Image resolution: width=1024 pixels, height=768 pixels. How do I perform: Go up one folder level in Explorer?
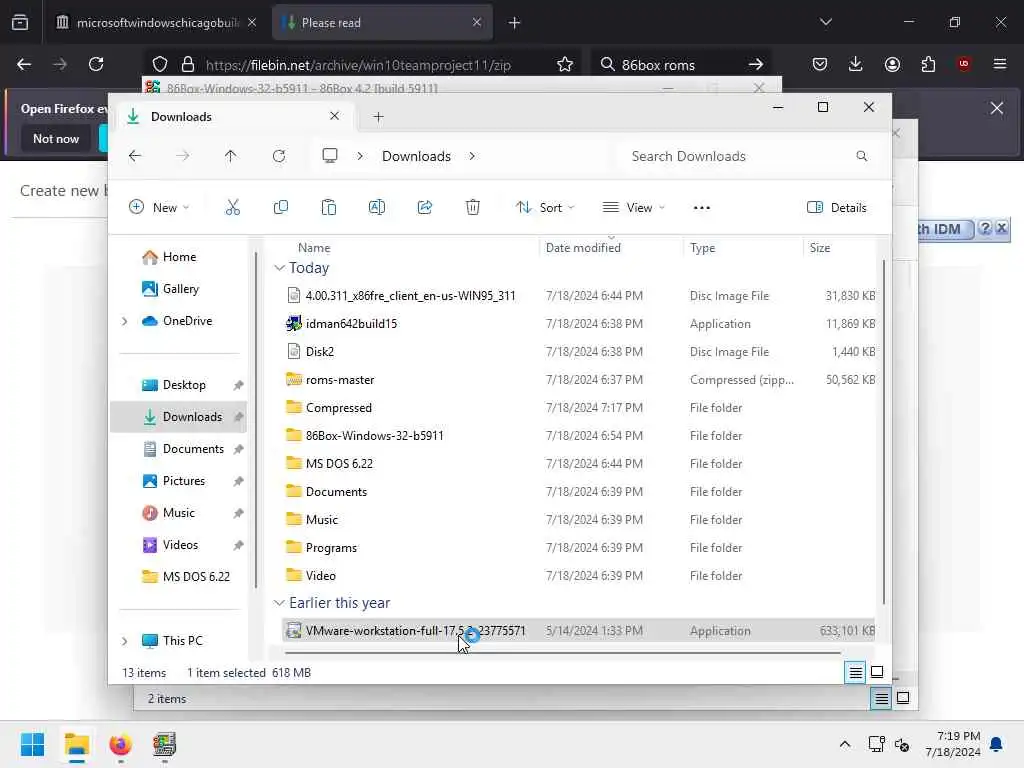231,155
